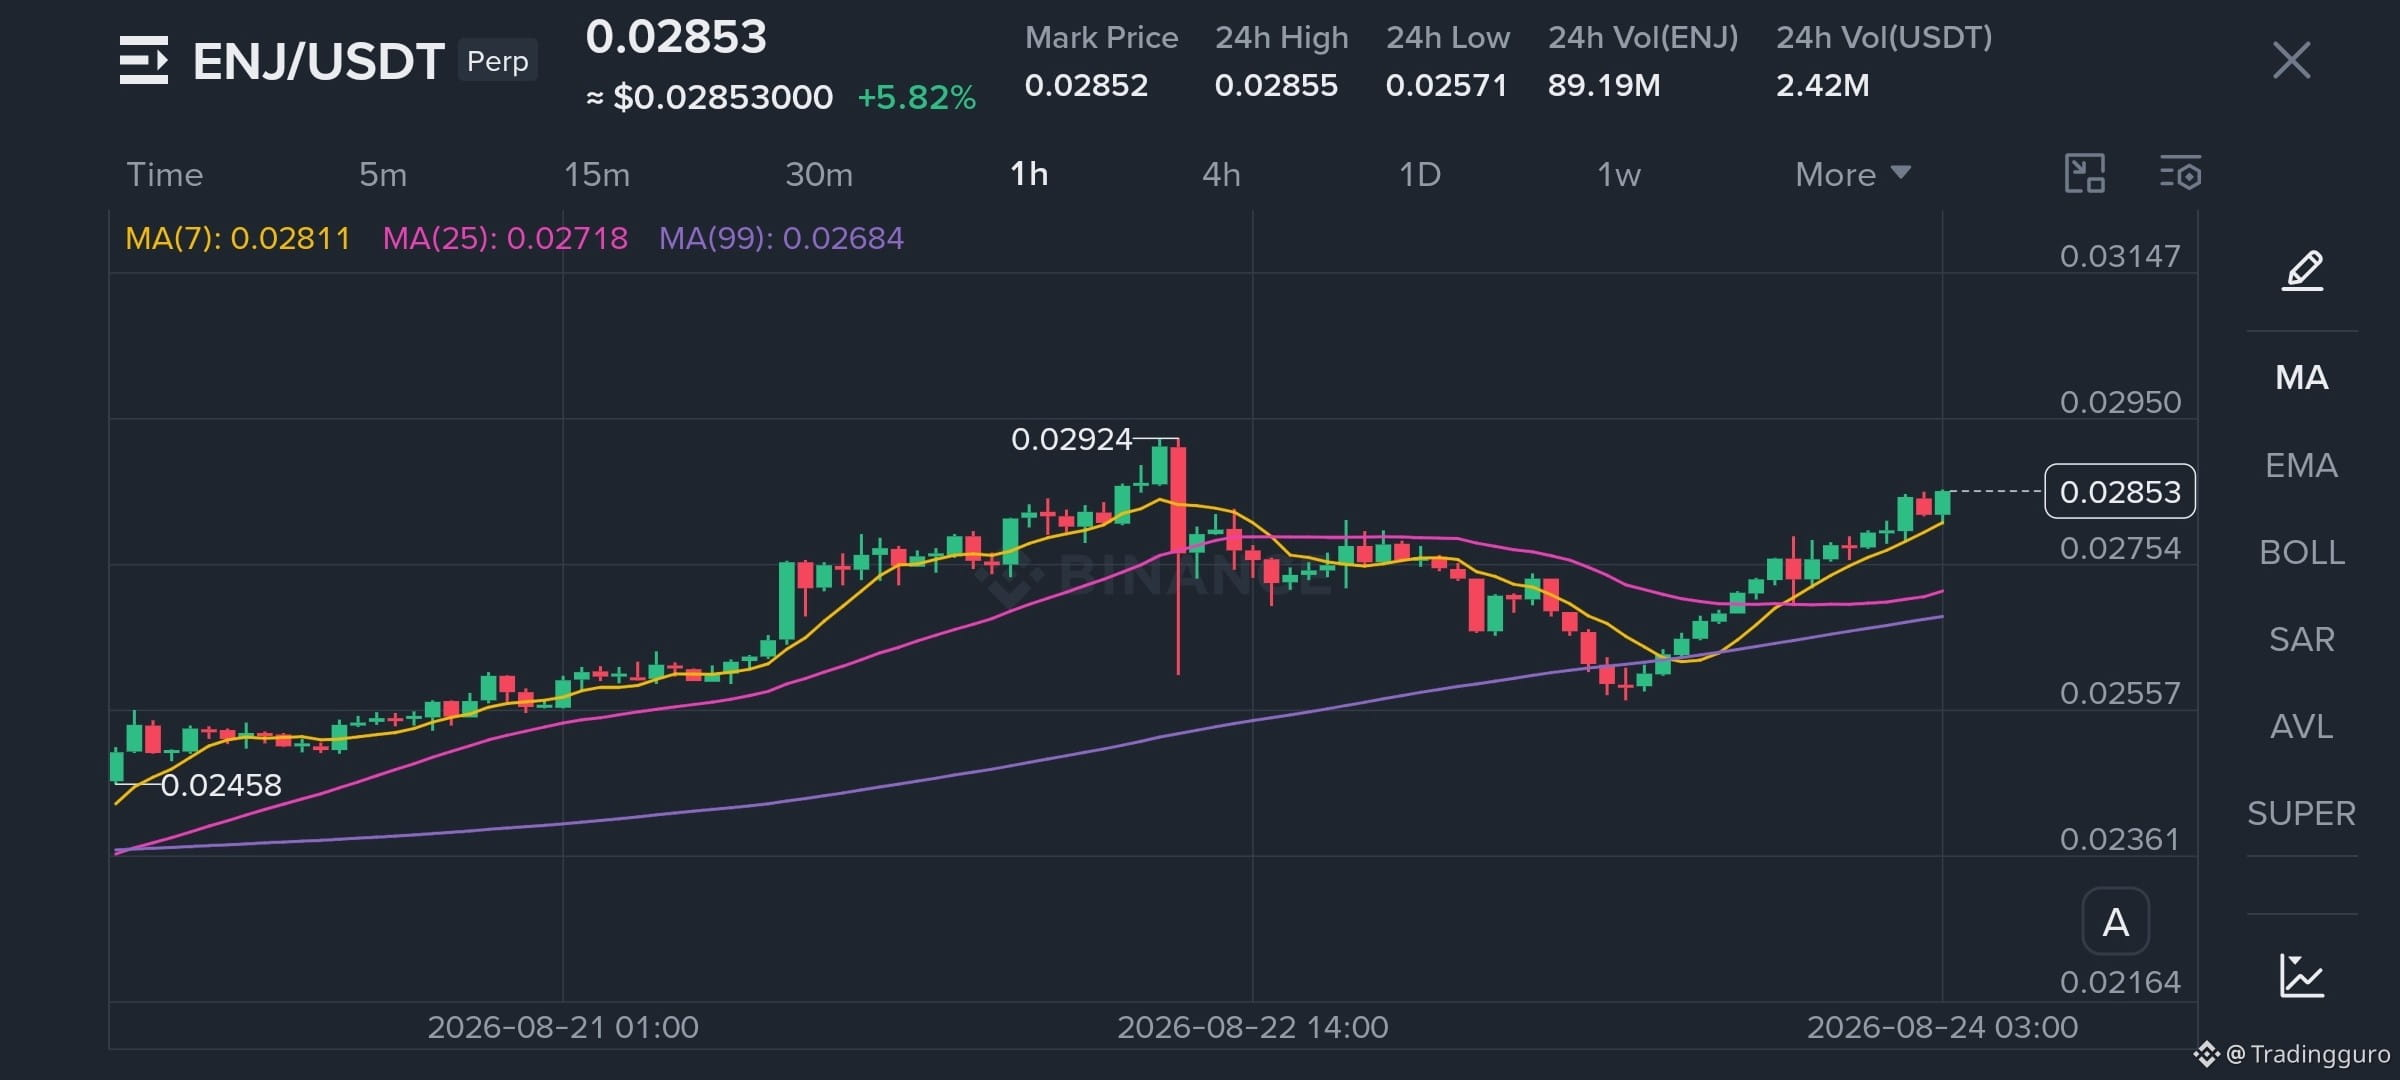Switch to the Time interval tab

click(x=165, y=174)
